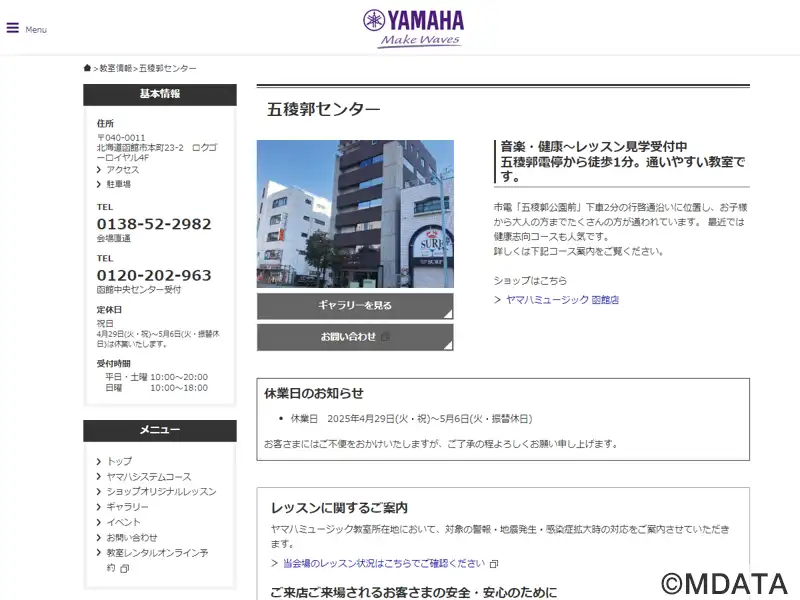Click the chevron beside 教室レンタルオンライン予約

coord(99,553)
